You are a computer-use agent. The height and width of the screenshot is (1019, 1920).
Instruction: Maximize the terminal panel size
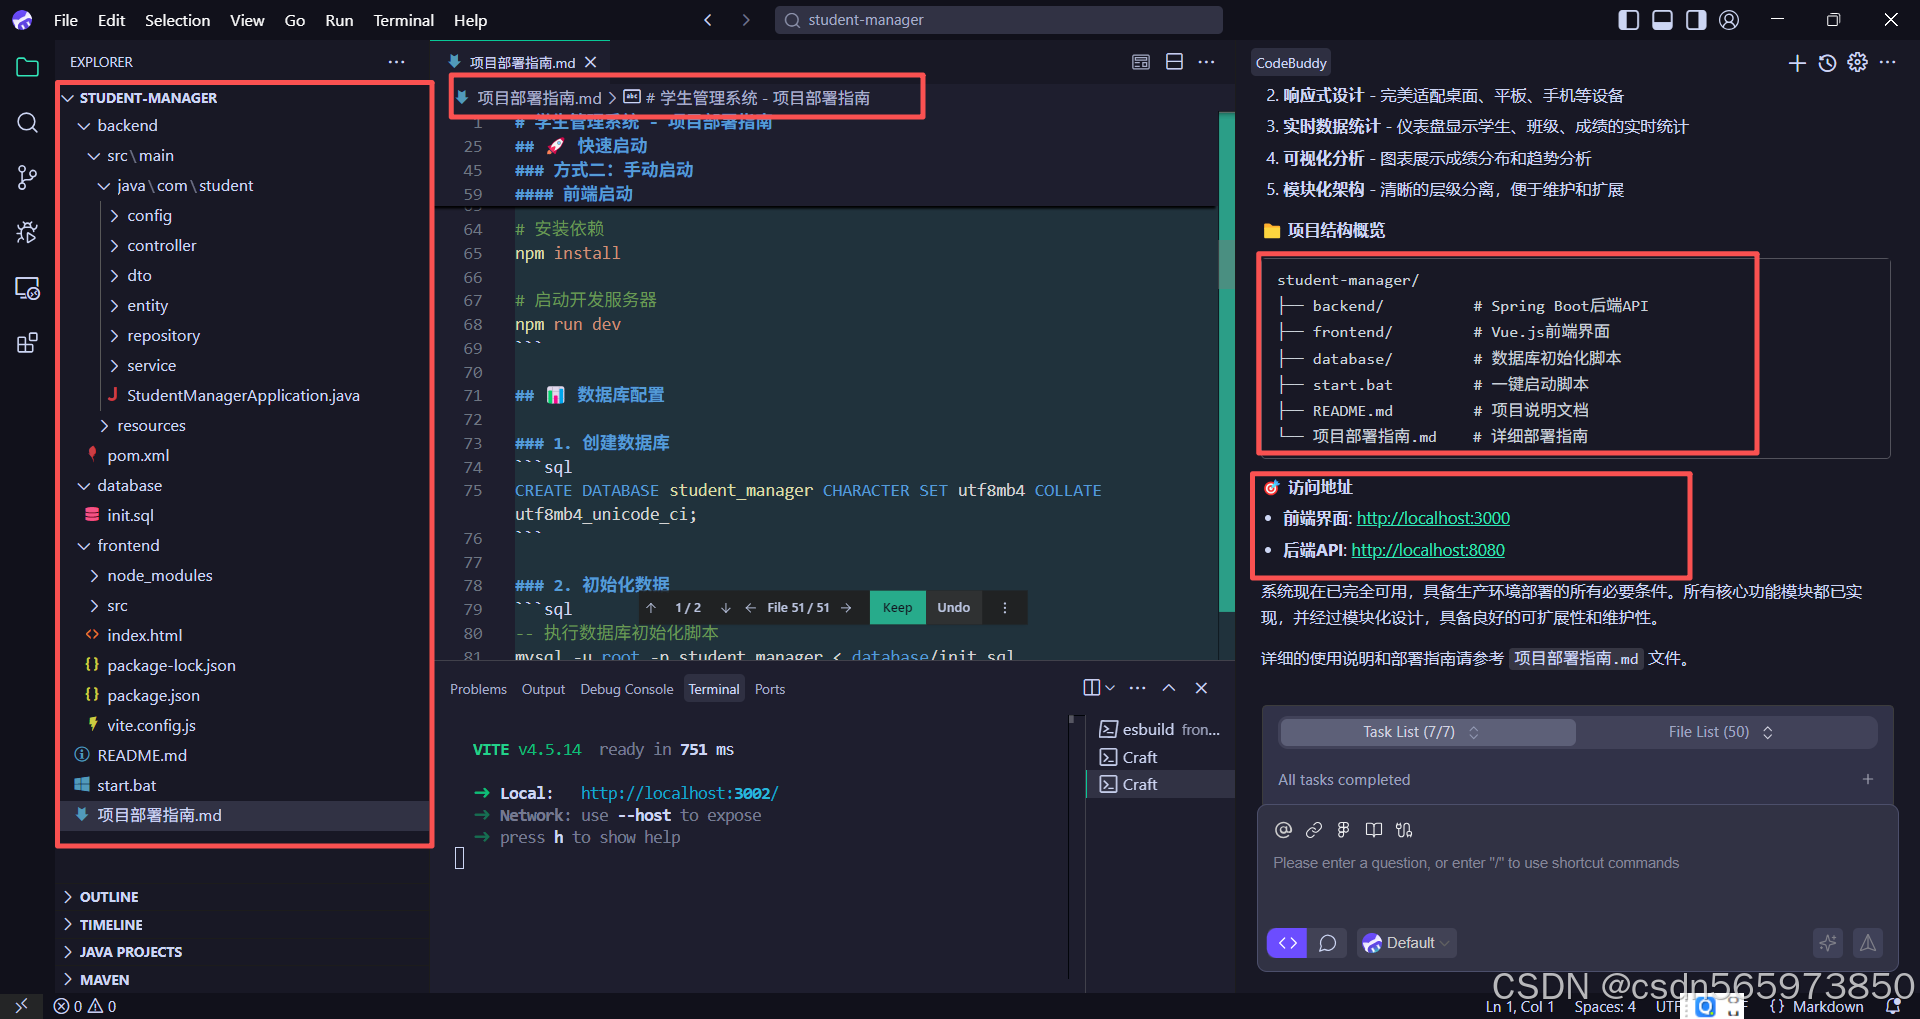click(1168, 688)
